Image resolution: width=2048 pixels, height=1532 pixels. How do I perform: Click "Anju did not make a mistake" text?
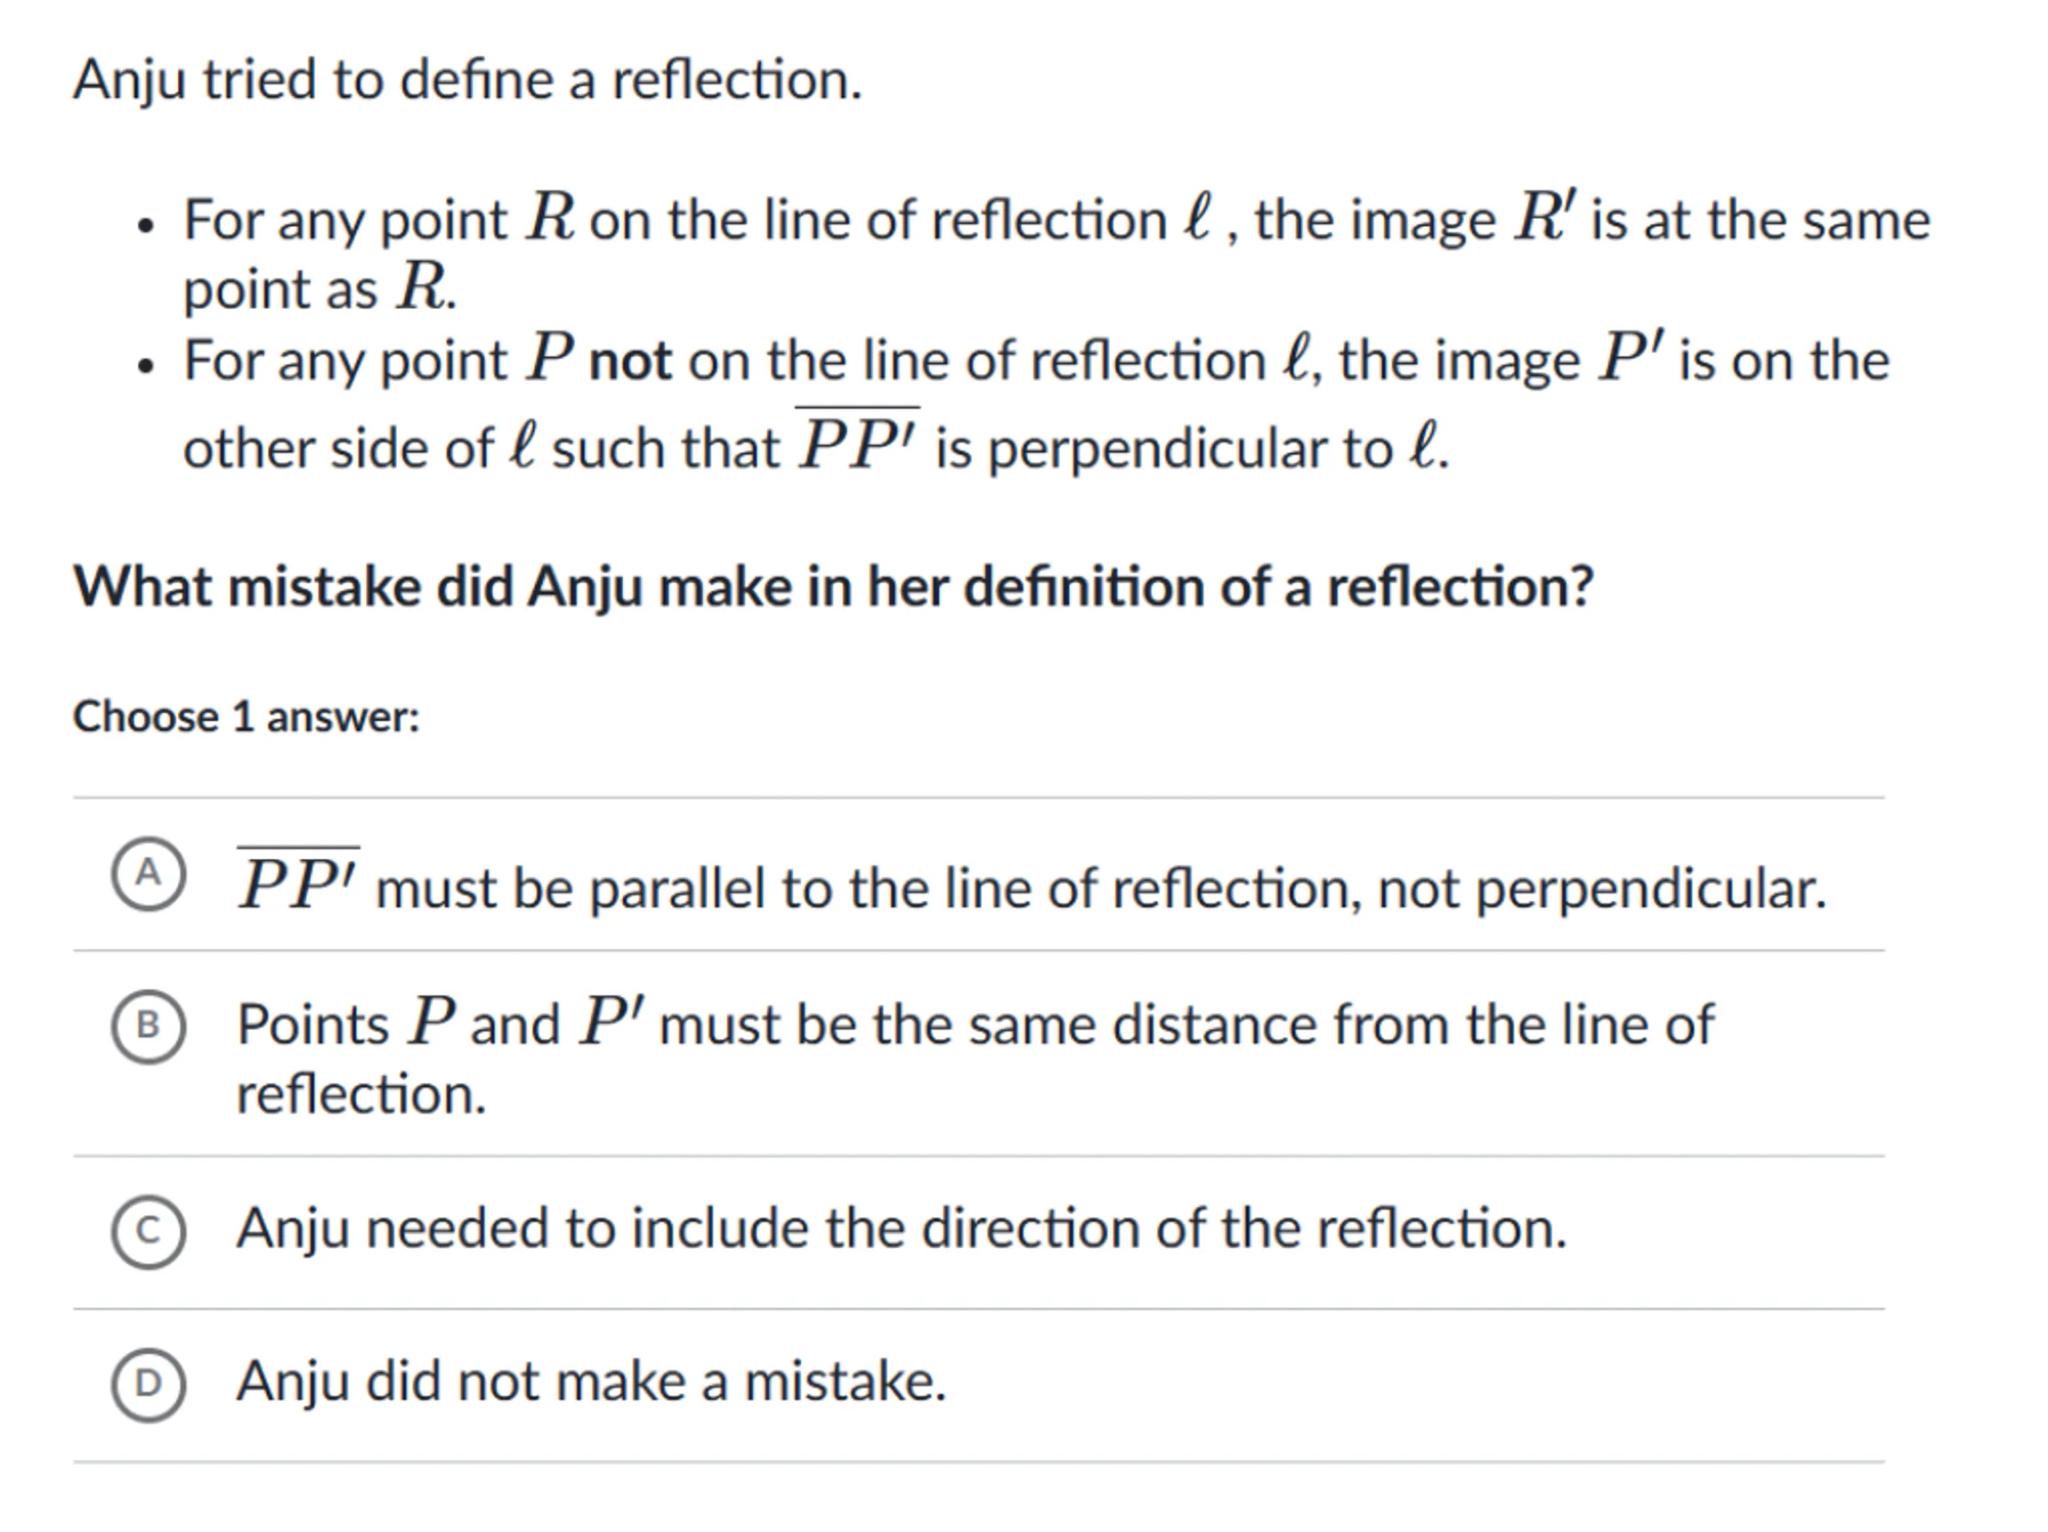coord(590,1382)
